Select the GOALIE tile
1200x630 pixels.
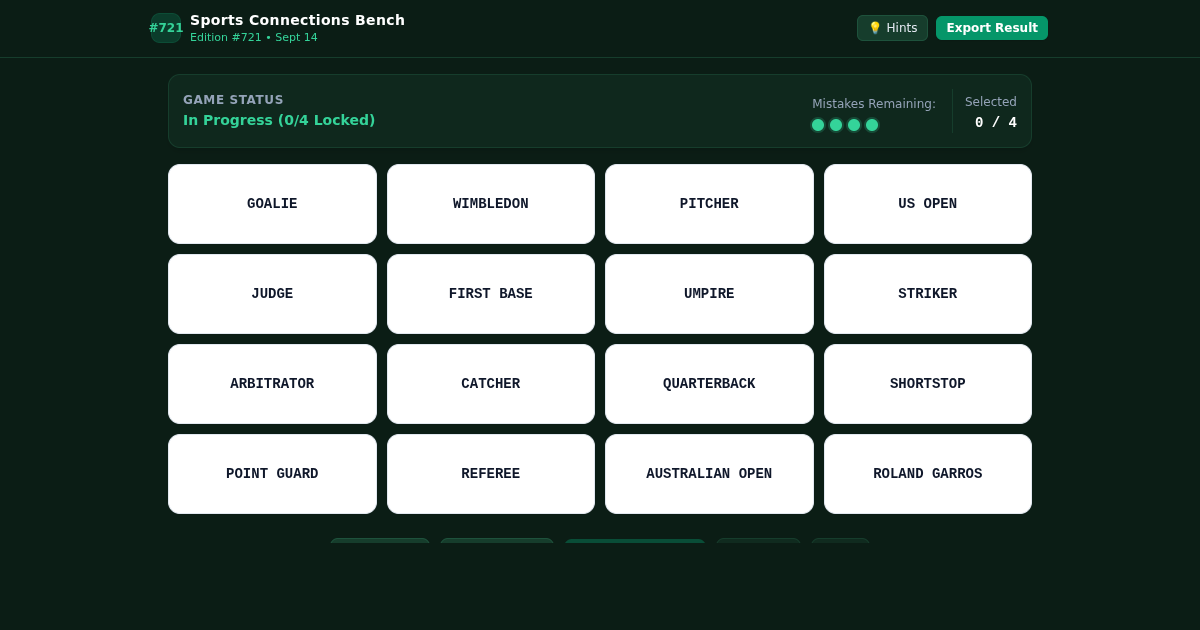(272, 204)
